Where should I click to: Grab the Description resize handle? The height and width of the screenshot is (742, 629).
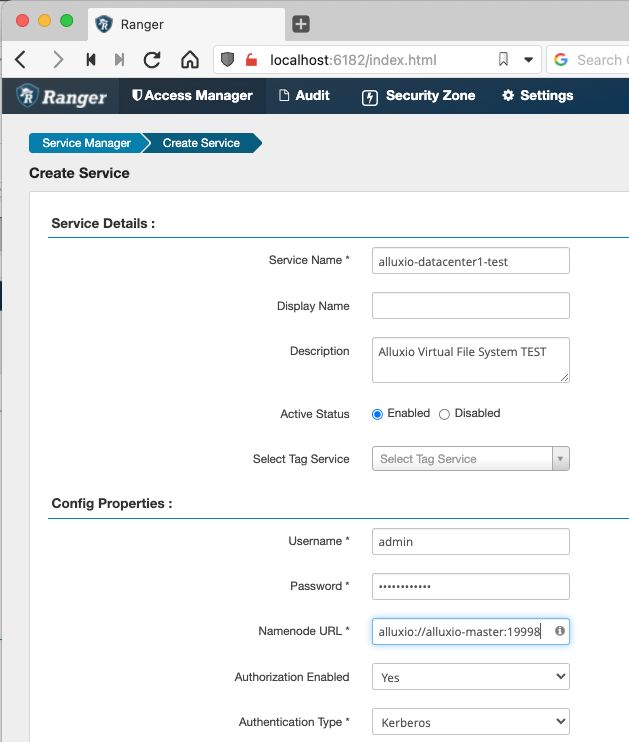click(x=564, y=378)
